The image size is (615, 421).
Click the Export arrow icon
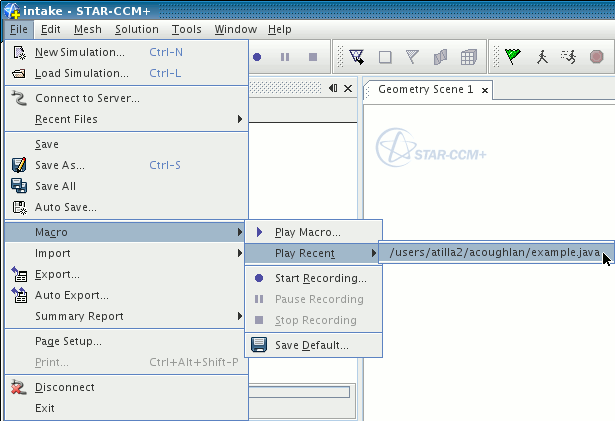click(x=19, y=274)
